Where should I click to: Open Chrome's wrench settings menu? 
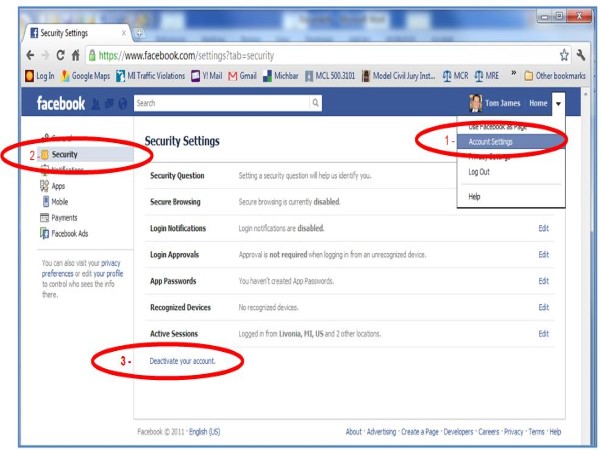[x=583, y=55]
